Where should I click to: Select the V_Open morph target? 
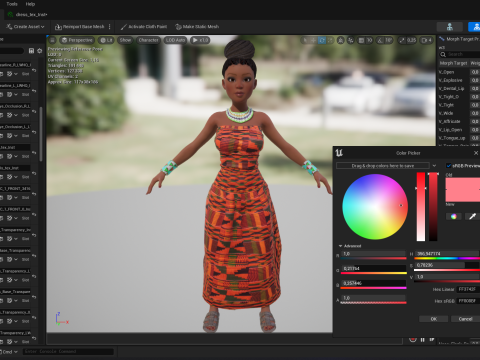[x=446, y=72]
